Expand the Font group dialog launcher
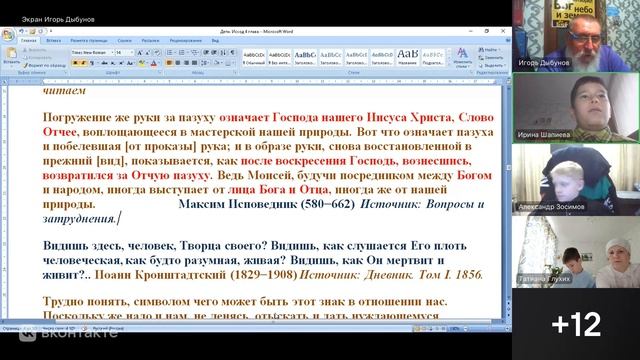Screen dimensions: 640x360 (160, 73)
